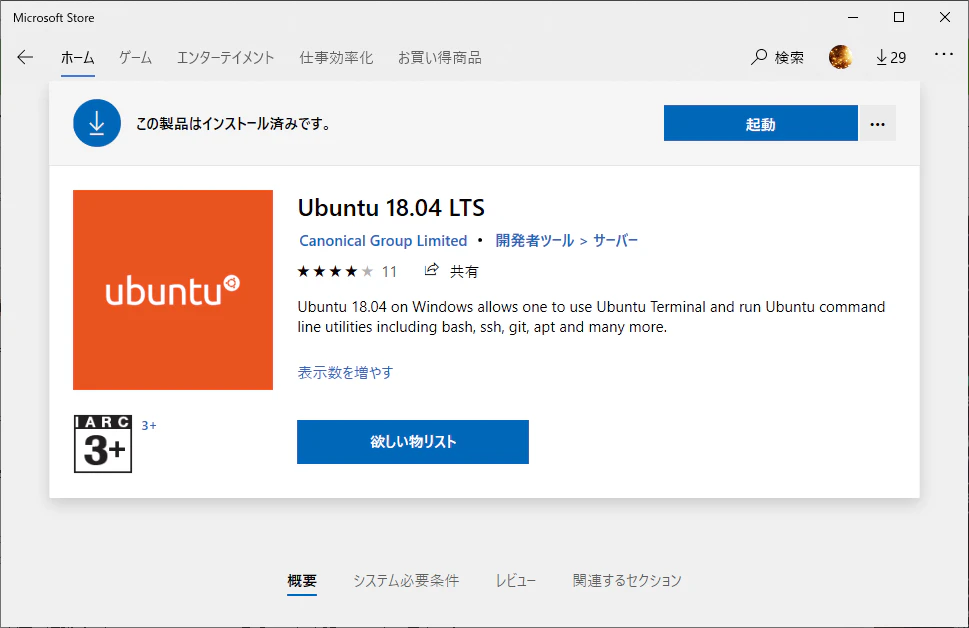Launch Ubuntu with the 起動 button
This screenshot has width=969, height=628.
[x=761, y=124]
